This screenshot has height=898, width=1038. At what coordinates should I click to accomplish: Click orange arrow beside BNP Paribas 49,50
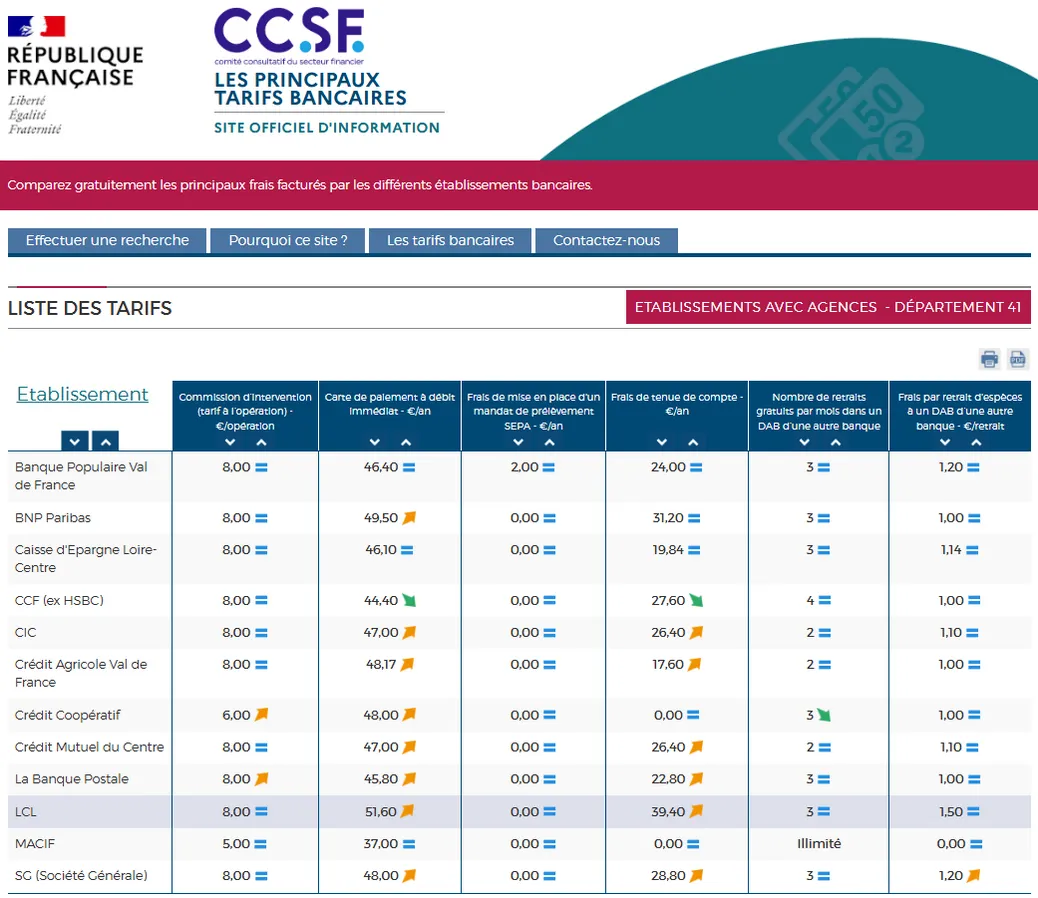(x=409, y=517)
